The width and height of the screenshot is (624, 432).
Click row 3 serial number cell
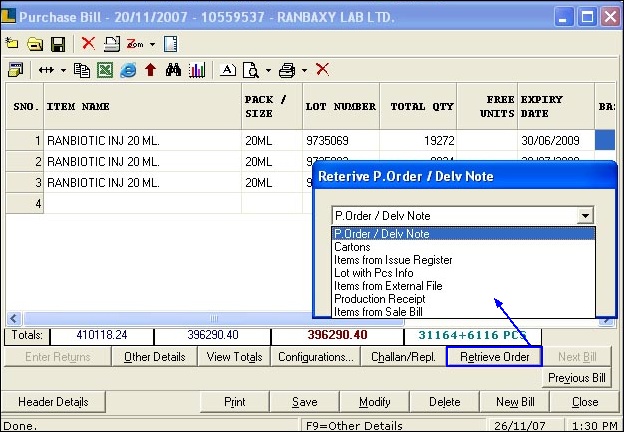25,183
